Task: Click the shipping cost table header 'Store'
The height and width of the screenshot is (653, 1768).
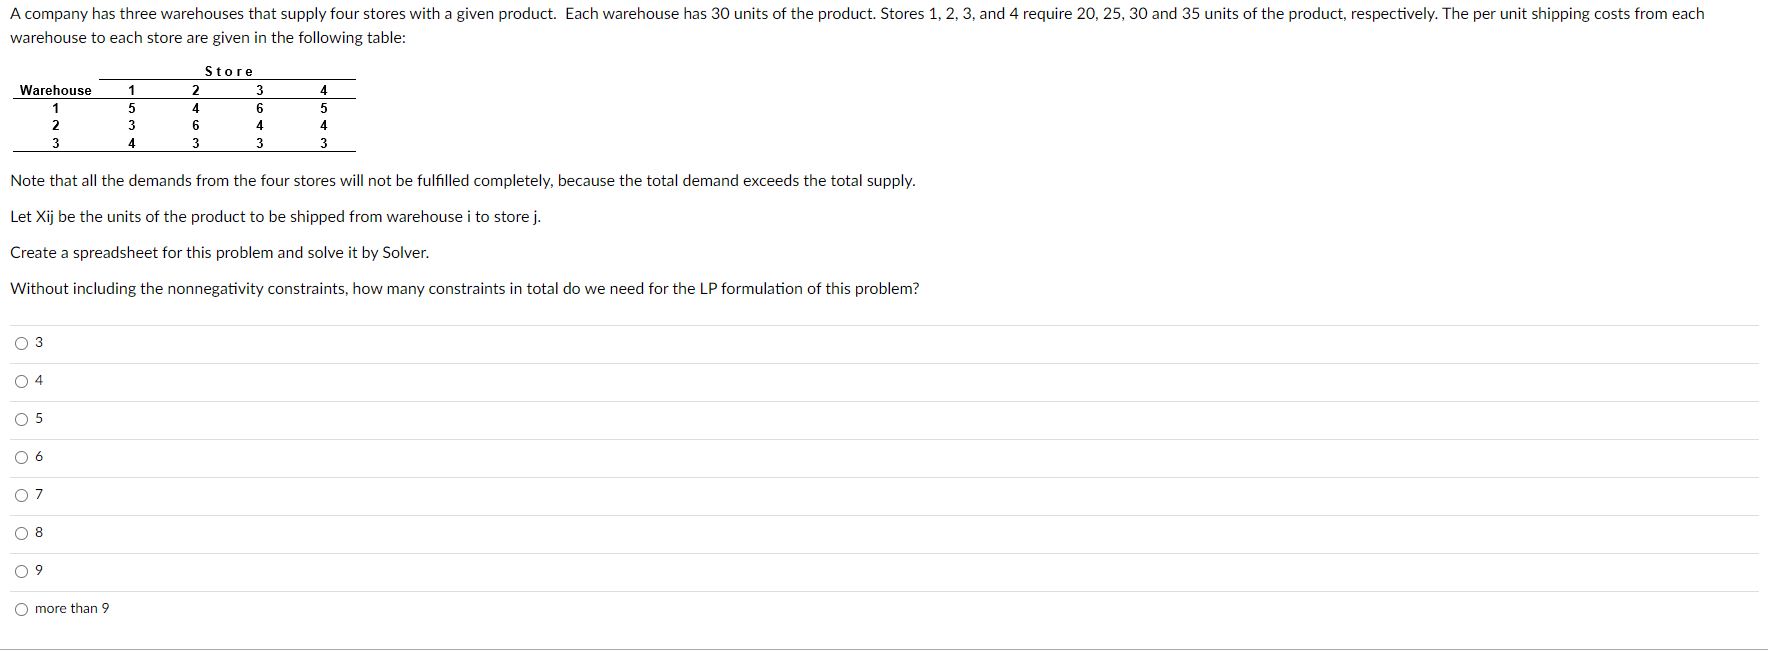Action: (227, 71)
